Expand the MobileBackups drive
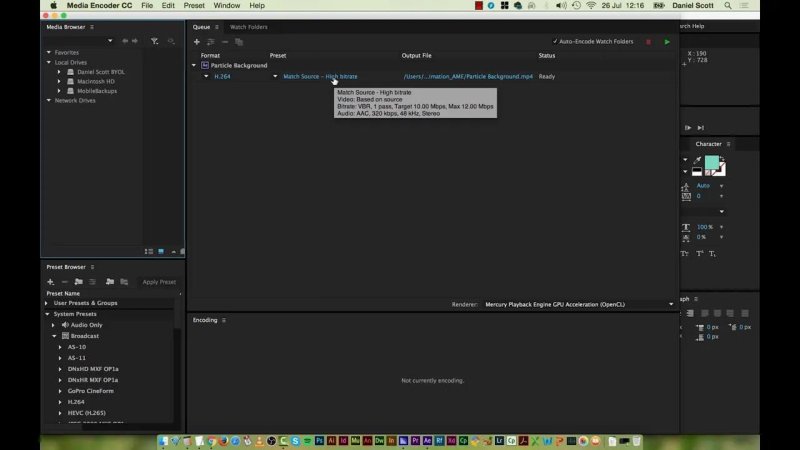The height and width of the screenshot is (450, 800). pos(59,91)
